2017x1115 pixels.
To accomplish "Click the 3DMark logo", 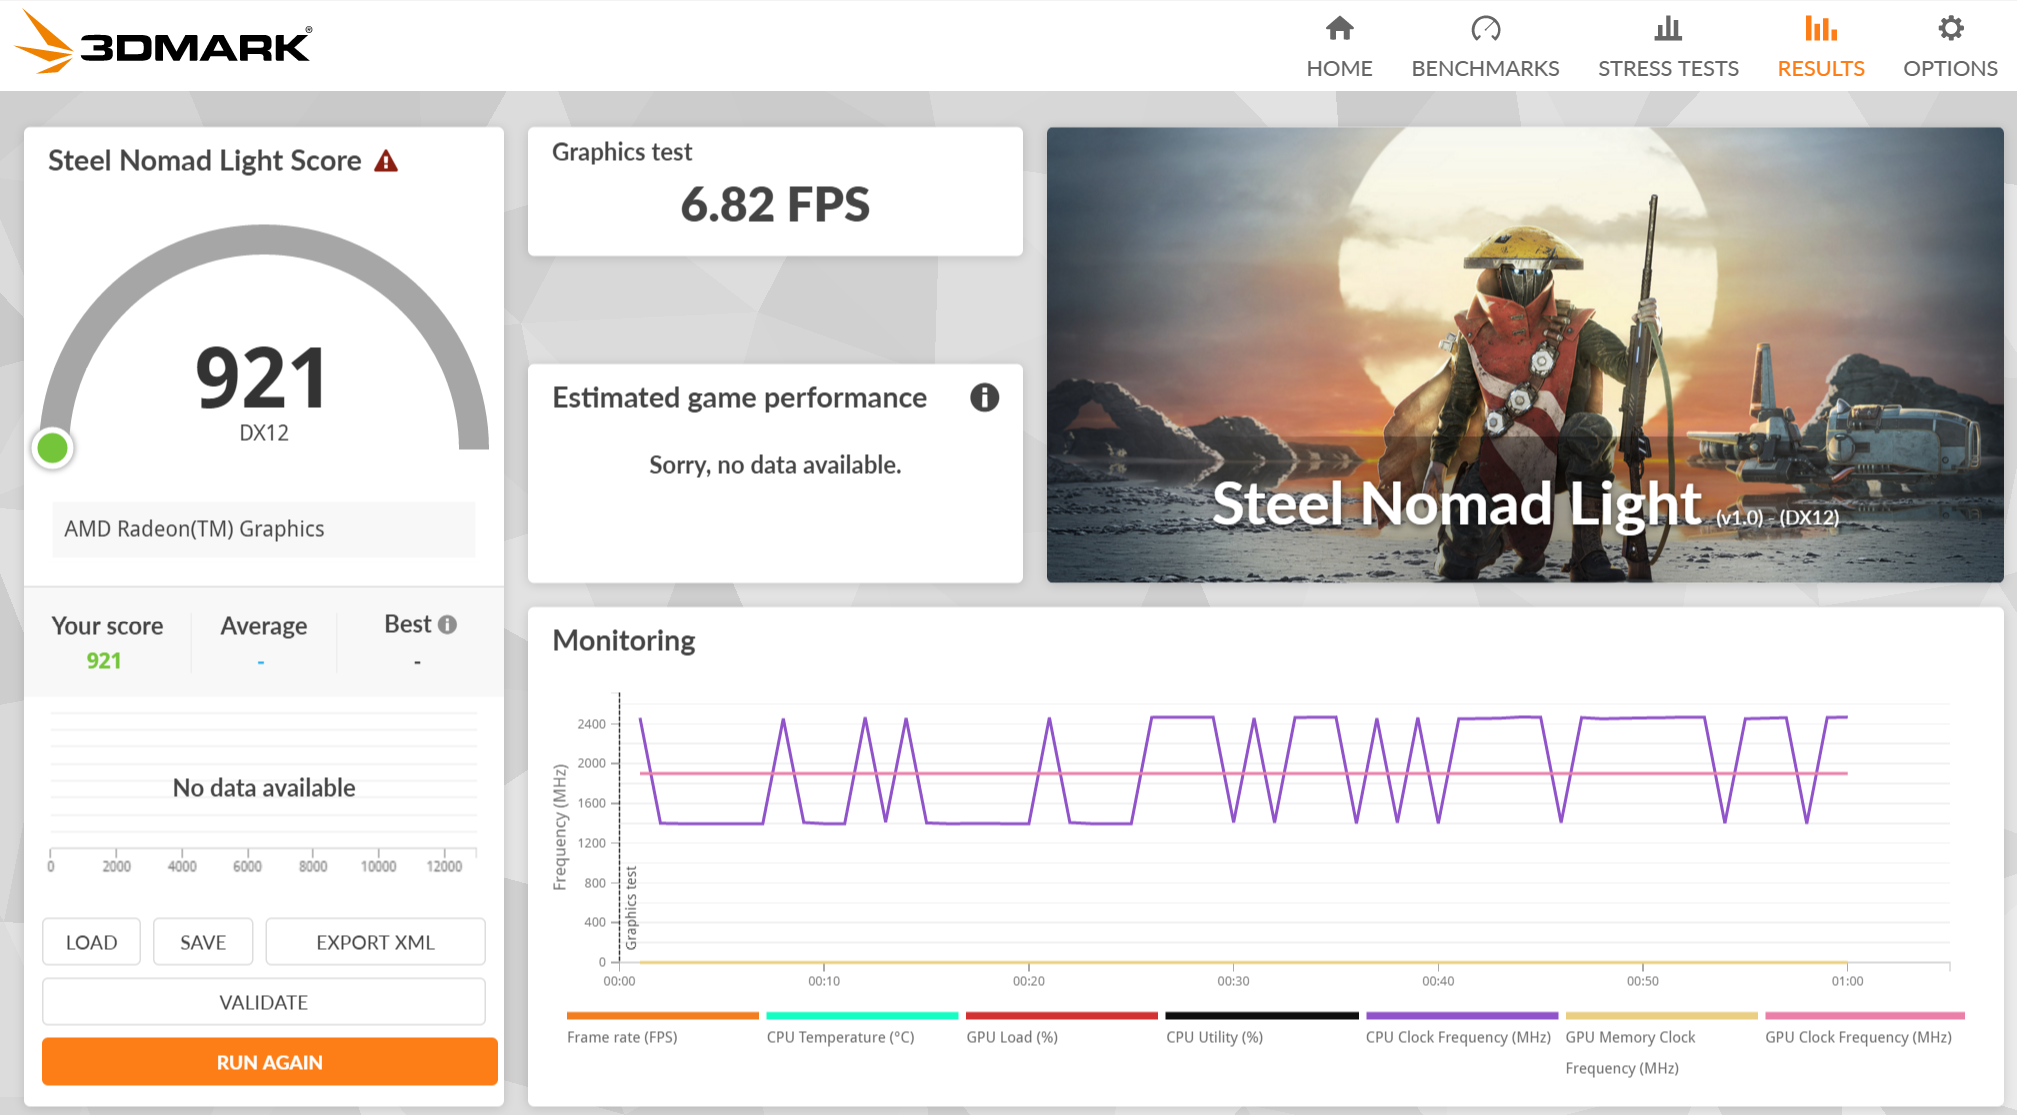I will point(165,43).
